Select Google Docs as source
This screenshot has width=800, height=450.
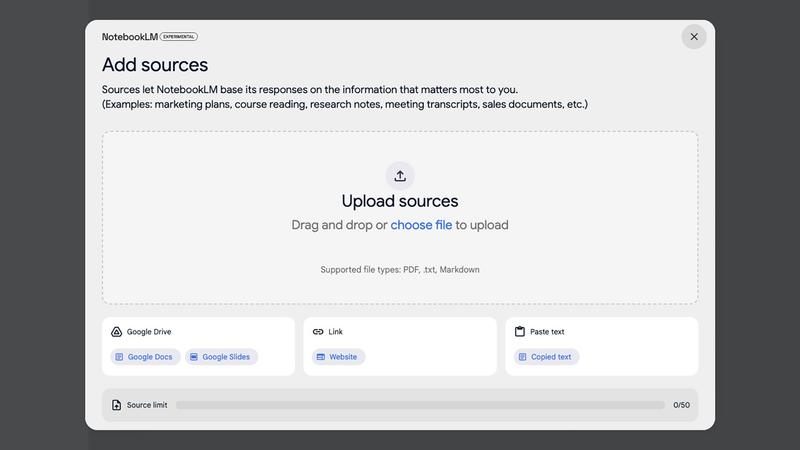click(149, 357)
